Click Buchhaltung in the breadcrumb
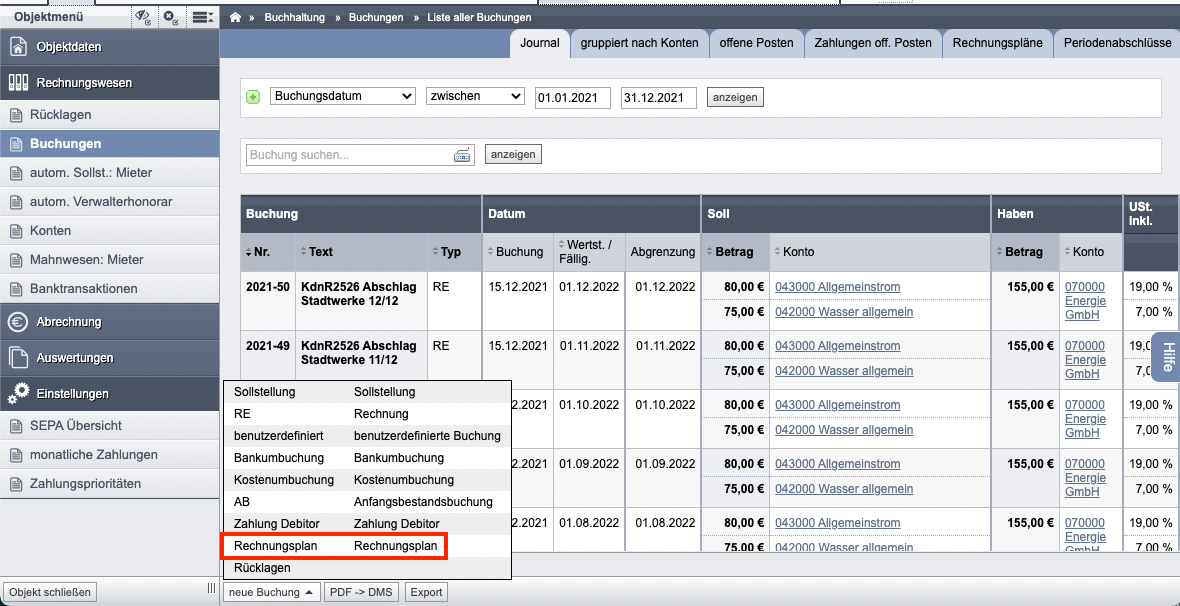This screenshot has width=1180, height=606. click(x=296, y=17)
